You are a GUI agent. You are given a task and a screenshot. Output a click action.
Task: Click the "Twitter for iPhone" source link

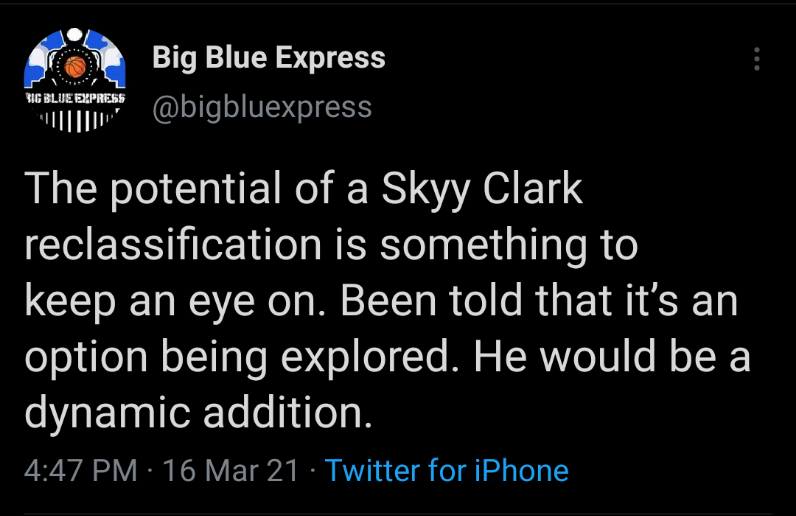click(x=447, y=470)
